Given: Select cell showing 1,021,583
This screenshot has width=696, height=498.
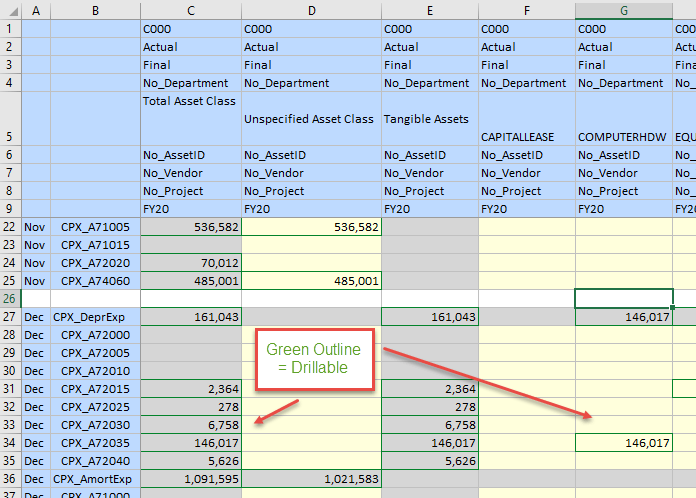Looking at the screenshot, I should click(x=311, y=479).
